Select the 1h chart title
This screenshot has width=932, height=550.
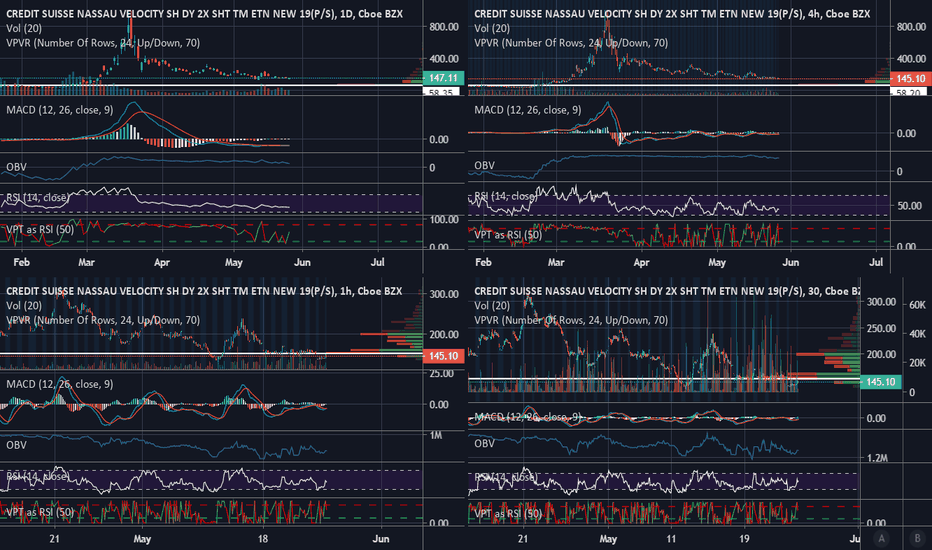tap(204, 291)
